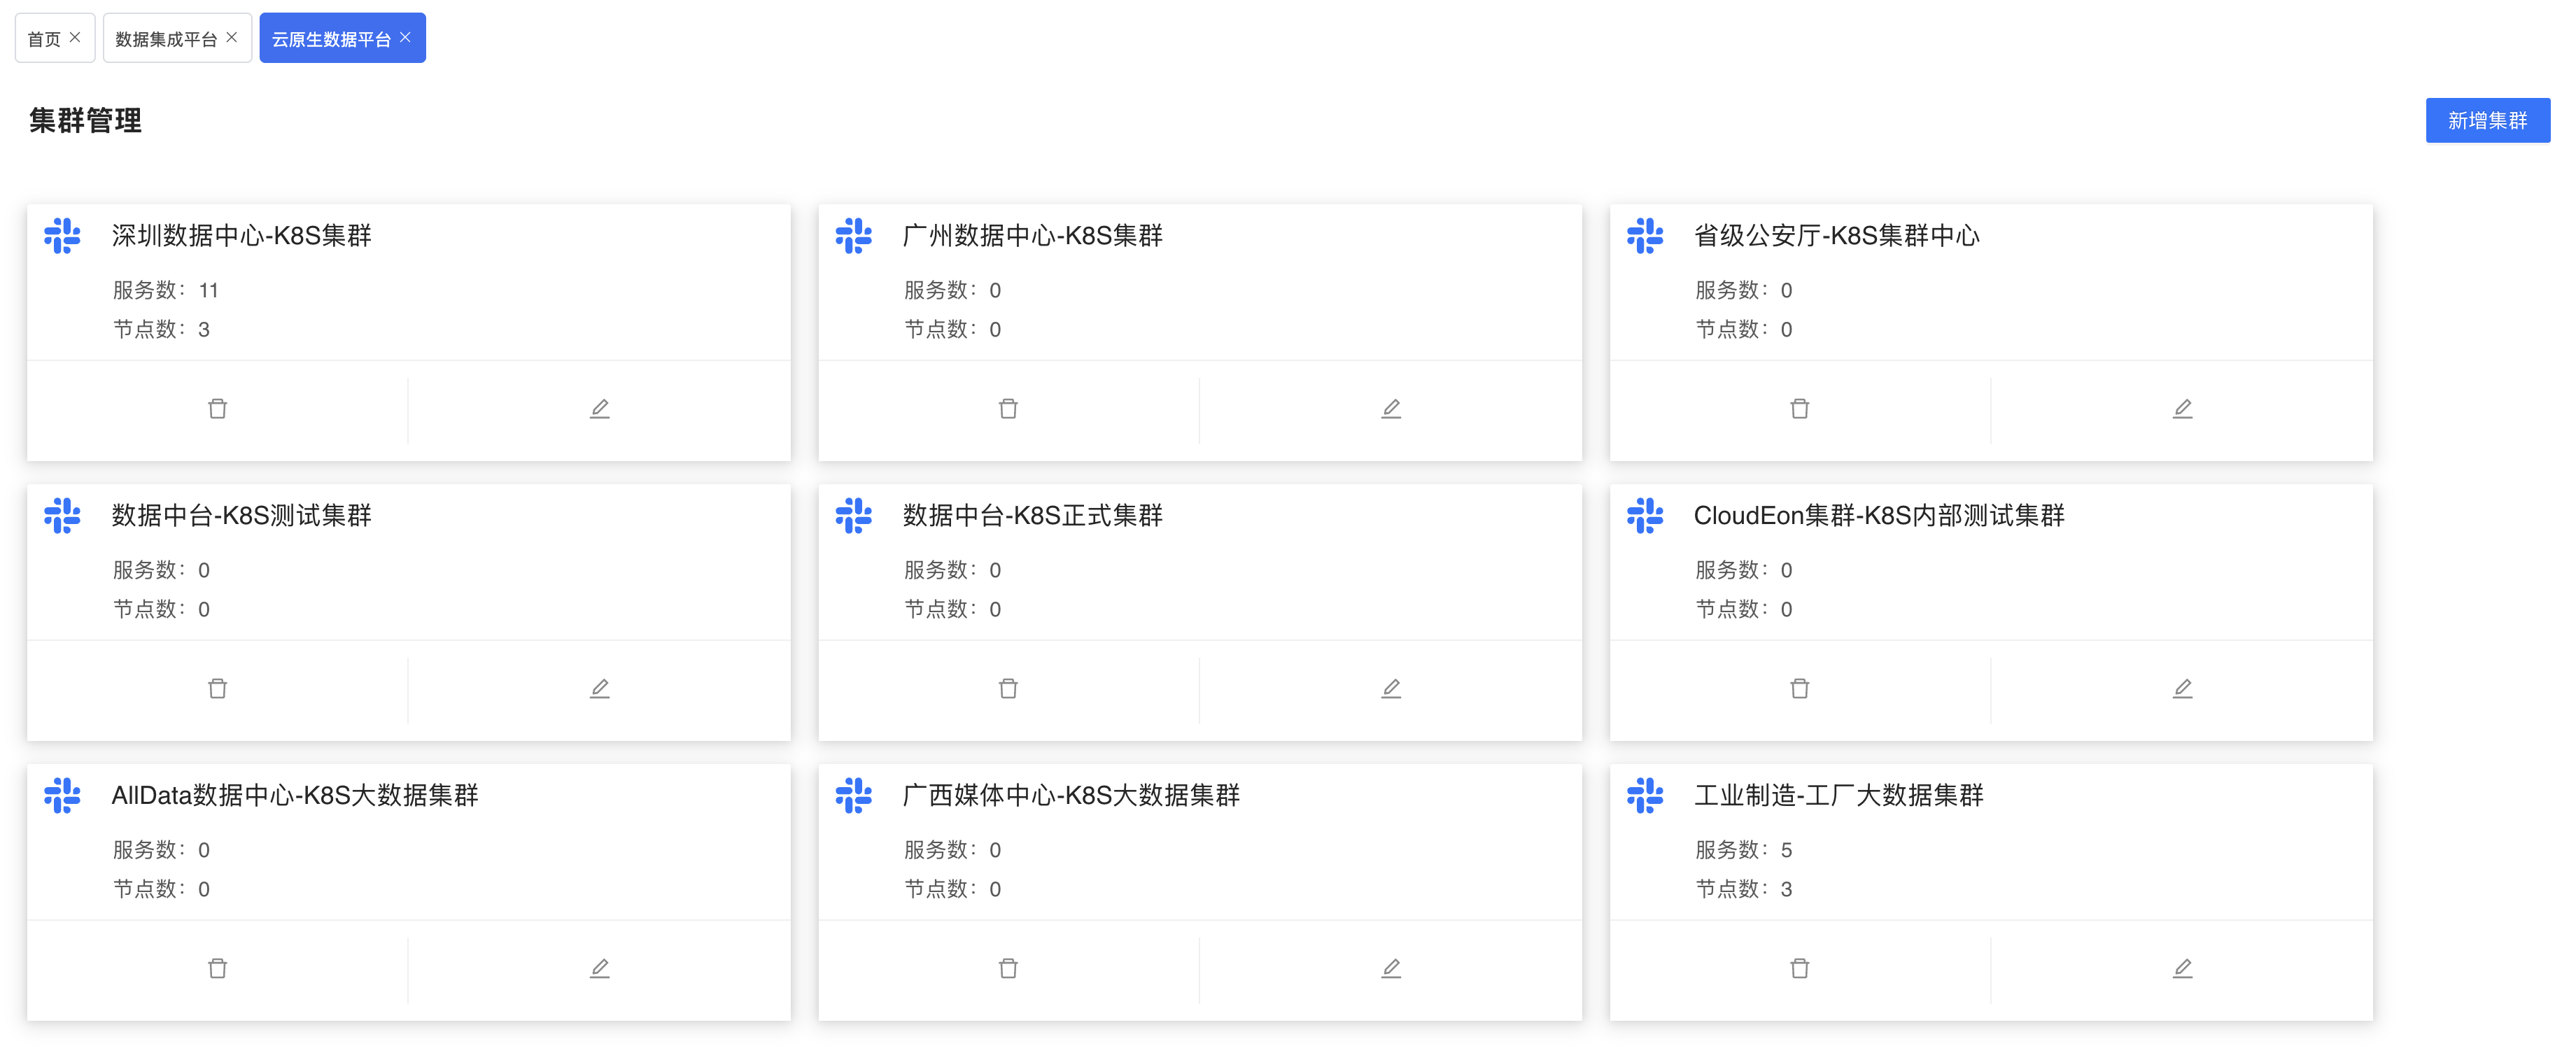2576x1046 pixels.
Task: Edit the 深圳数据中心-K8S集群 cluster
Action: [599, 408]
